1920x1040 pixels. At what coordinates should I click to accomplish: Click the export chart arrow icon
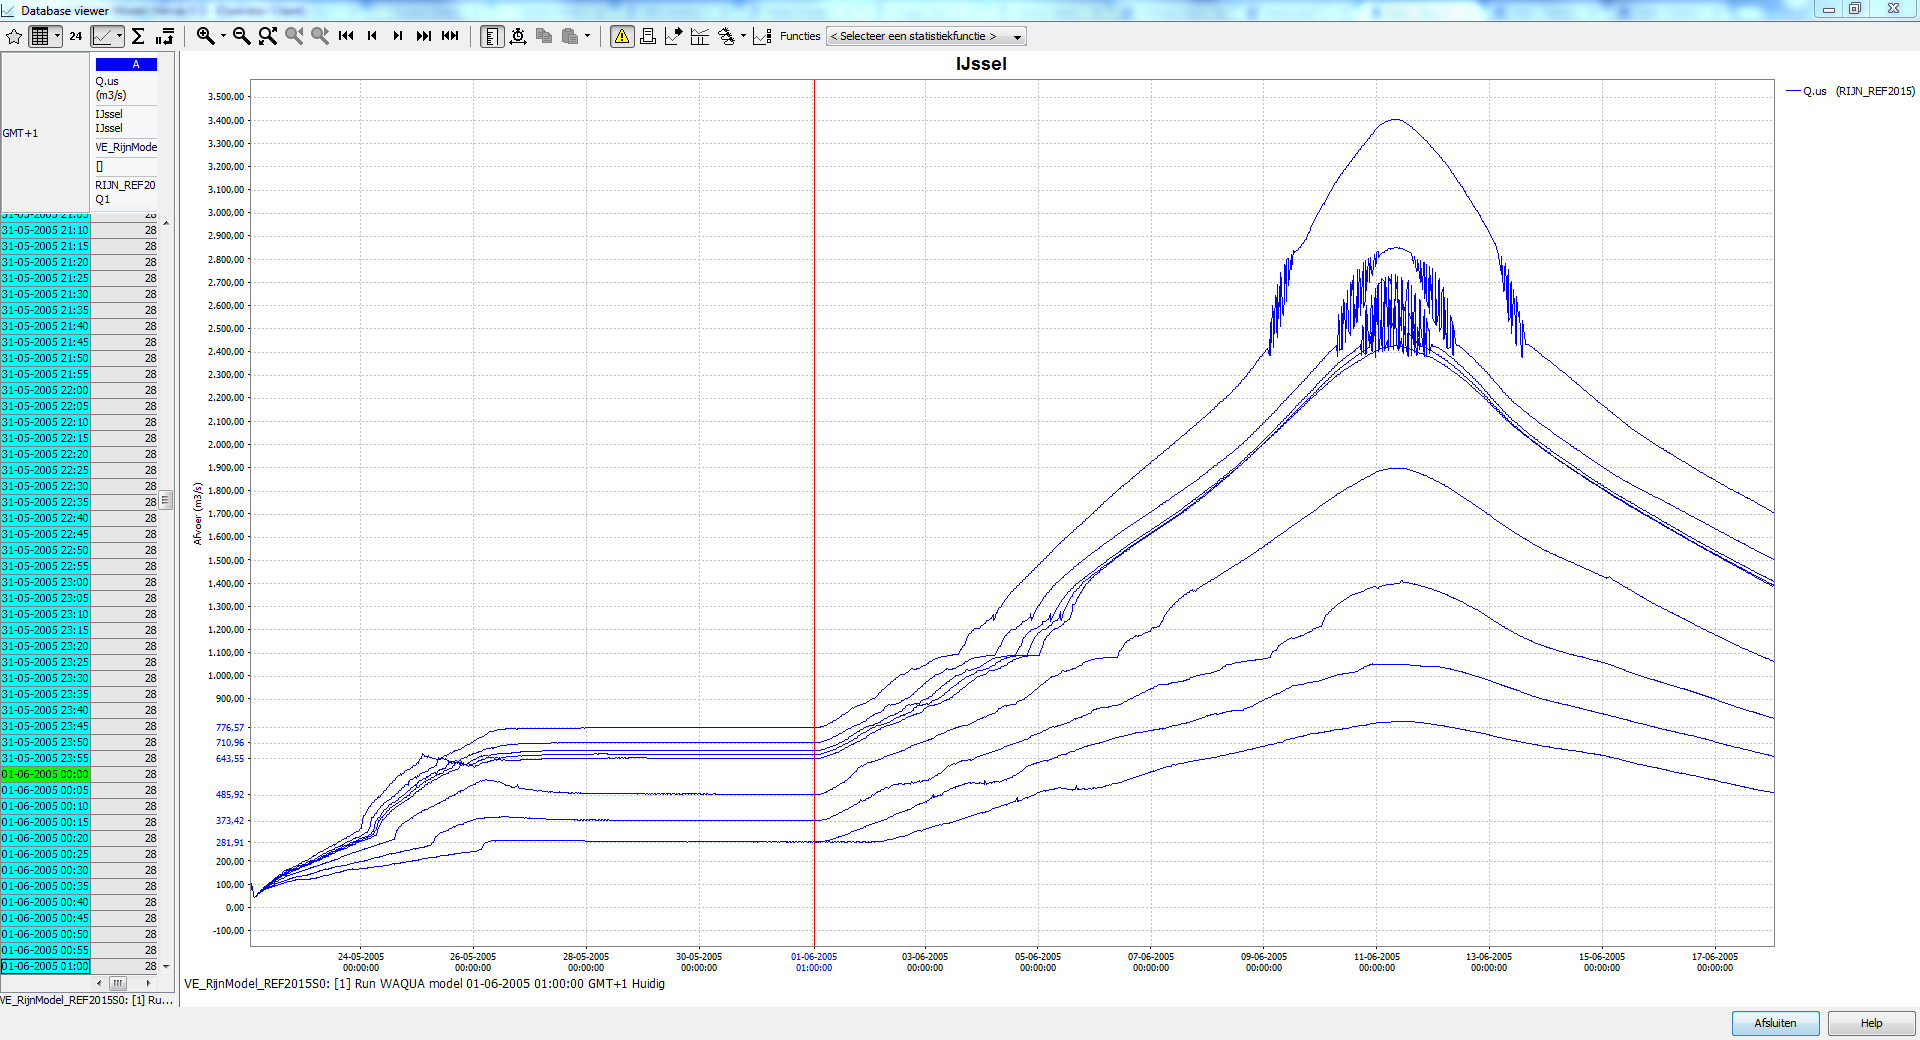point(674,36)
